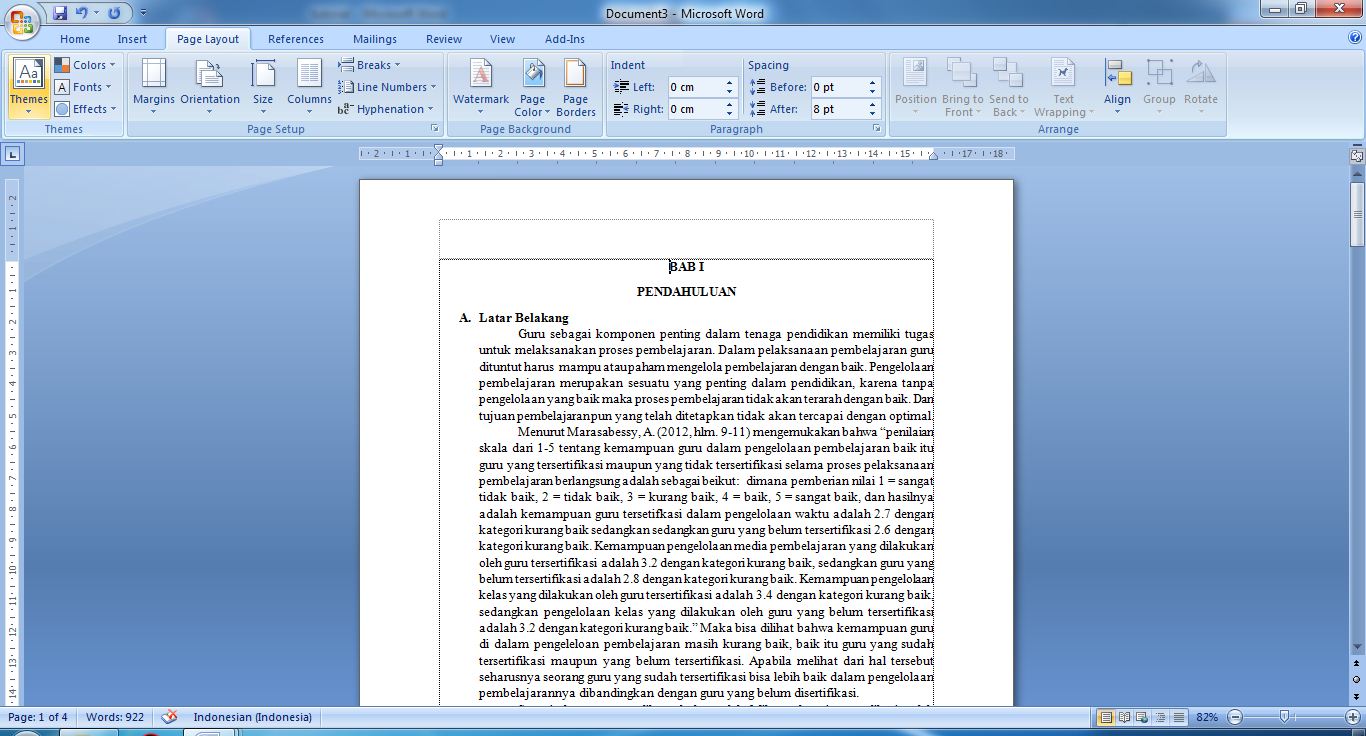The height and width of the screenshot is (736, 1366).
Task: Switch to Outline view
Action: 1161,717
